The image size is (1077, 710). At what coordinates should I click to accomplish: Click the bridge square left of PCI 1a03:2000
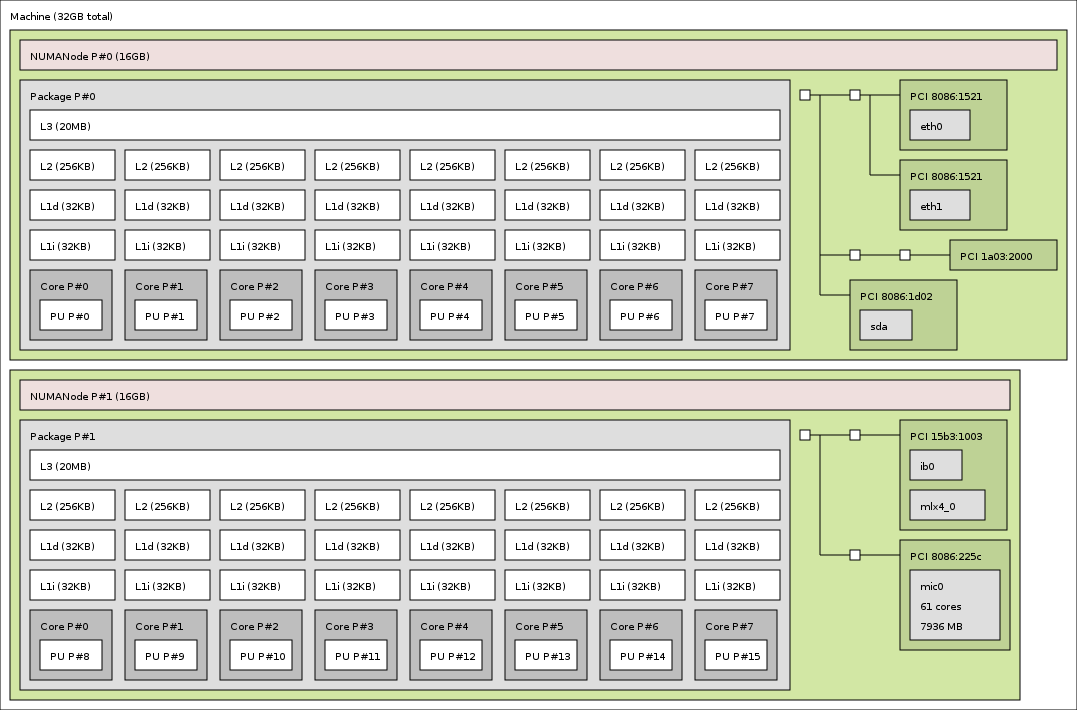click(905, 255)
